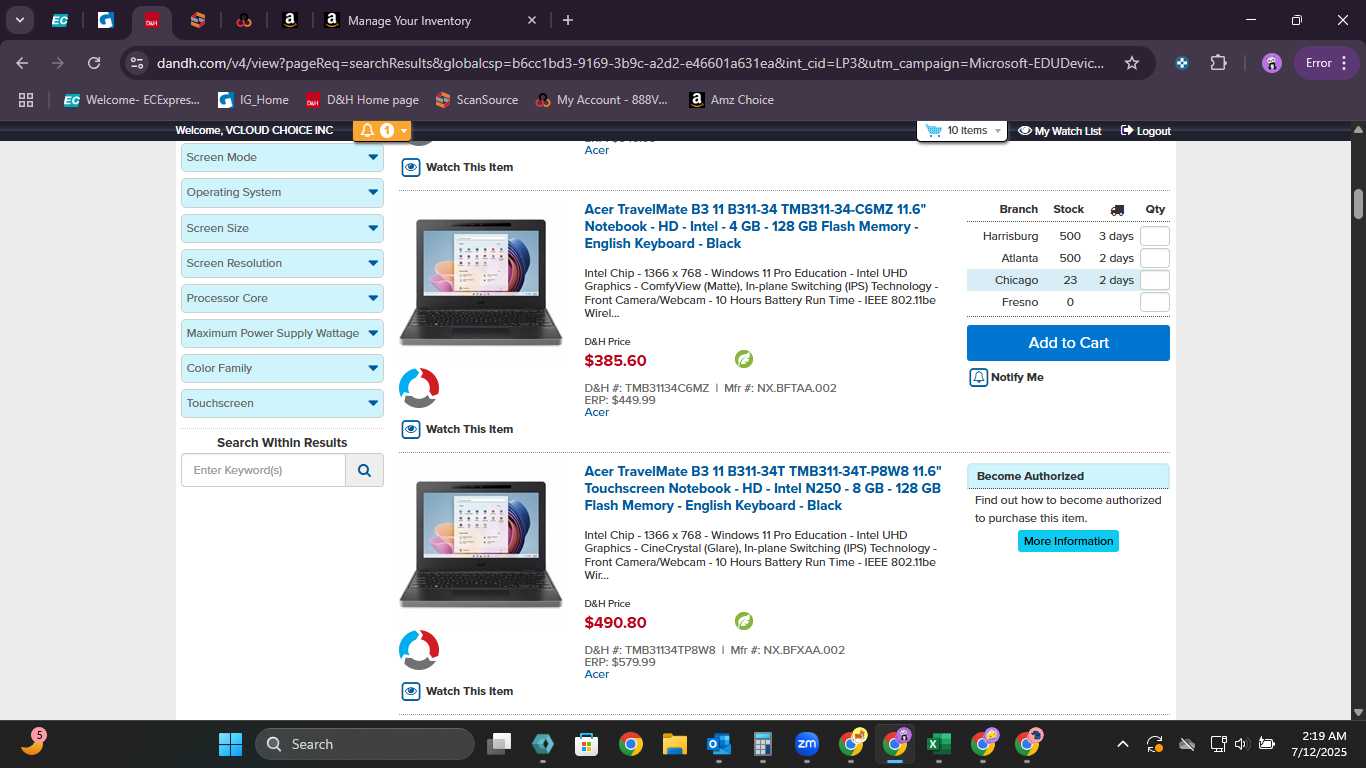This screenshot has width=1366, height=768.
Task: Open the IG_Home bookmark
Action: [x=253, y=100]
